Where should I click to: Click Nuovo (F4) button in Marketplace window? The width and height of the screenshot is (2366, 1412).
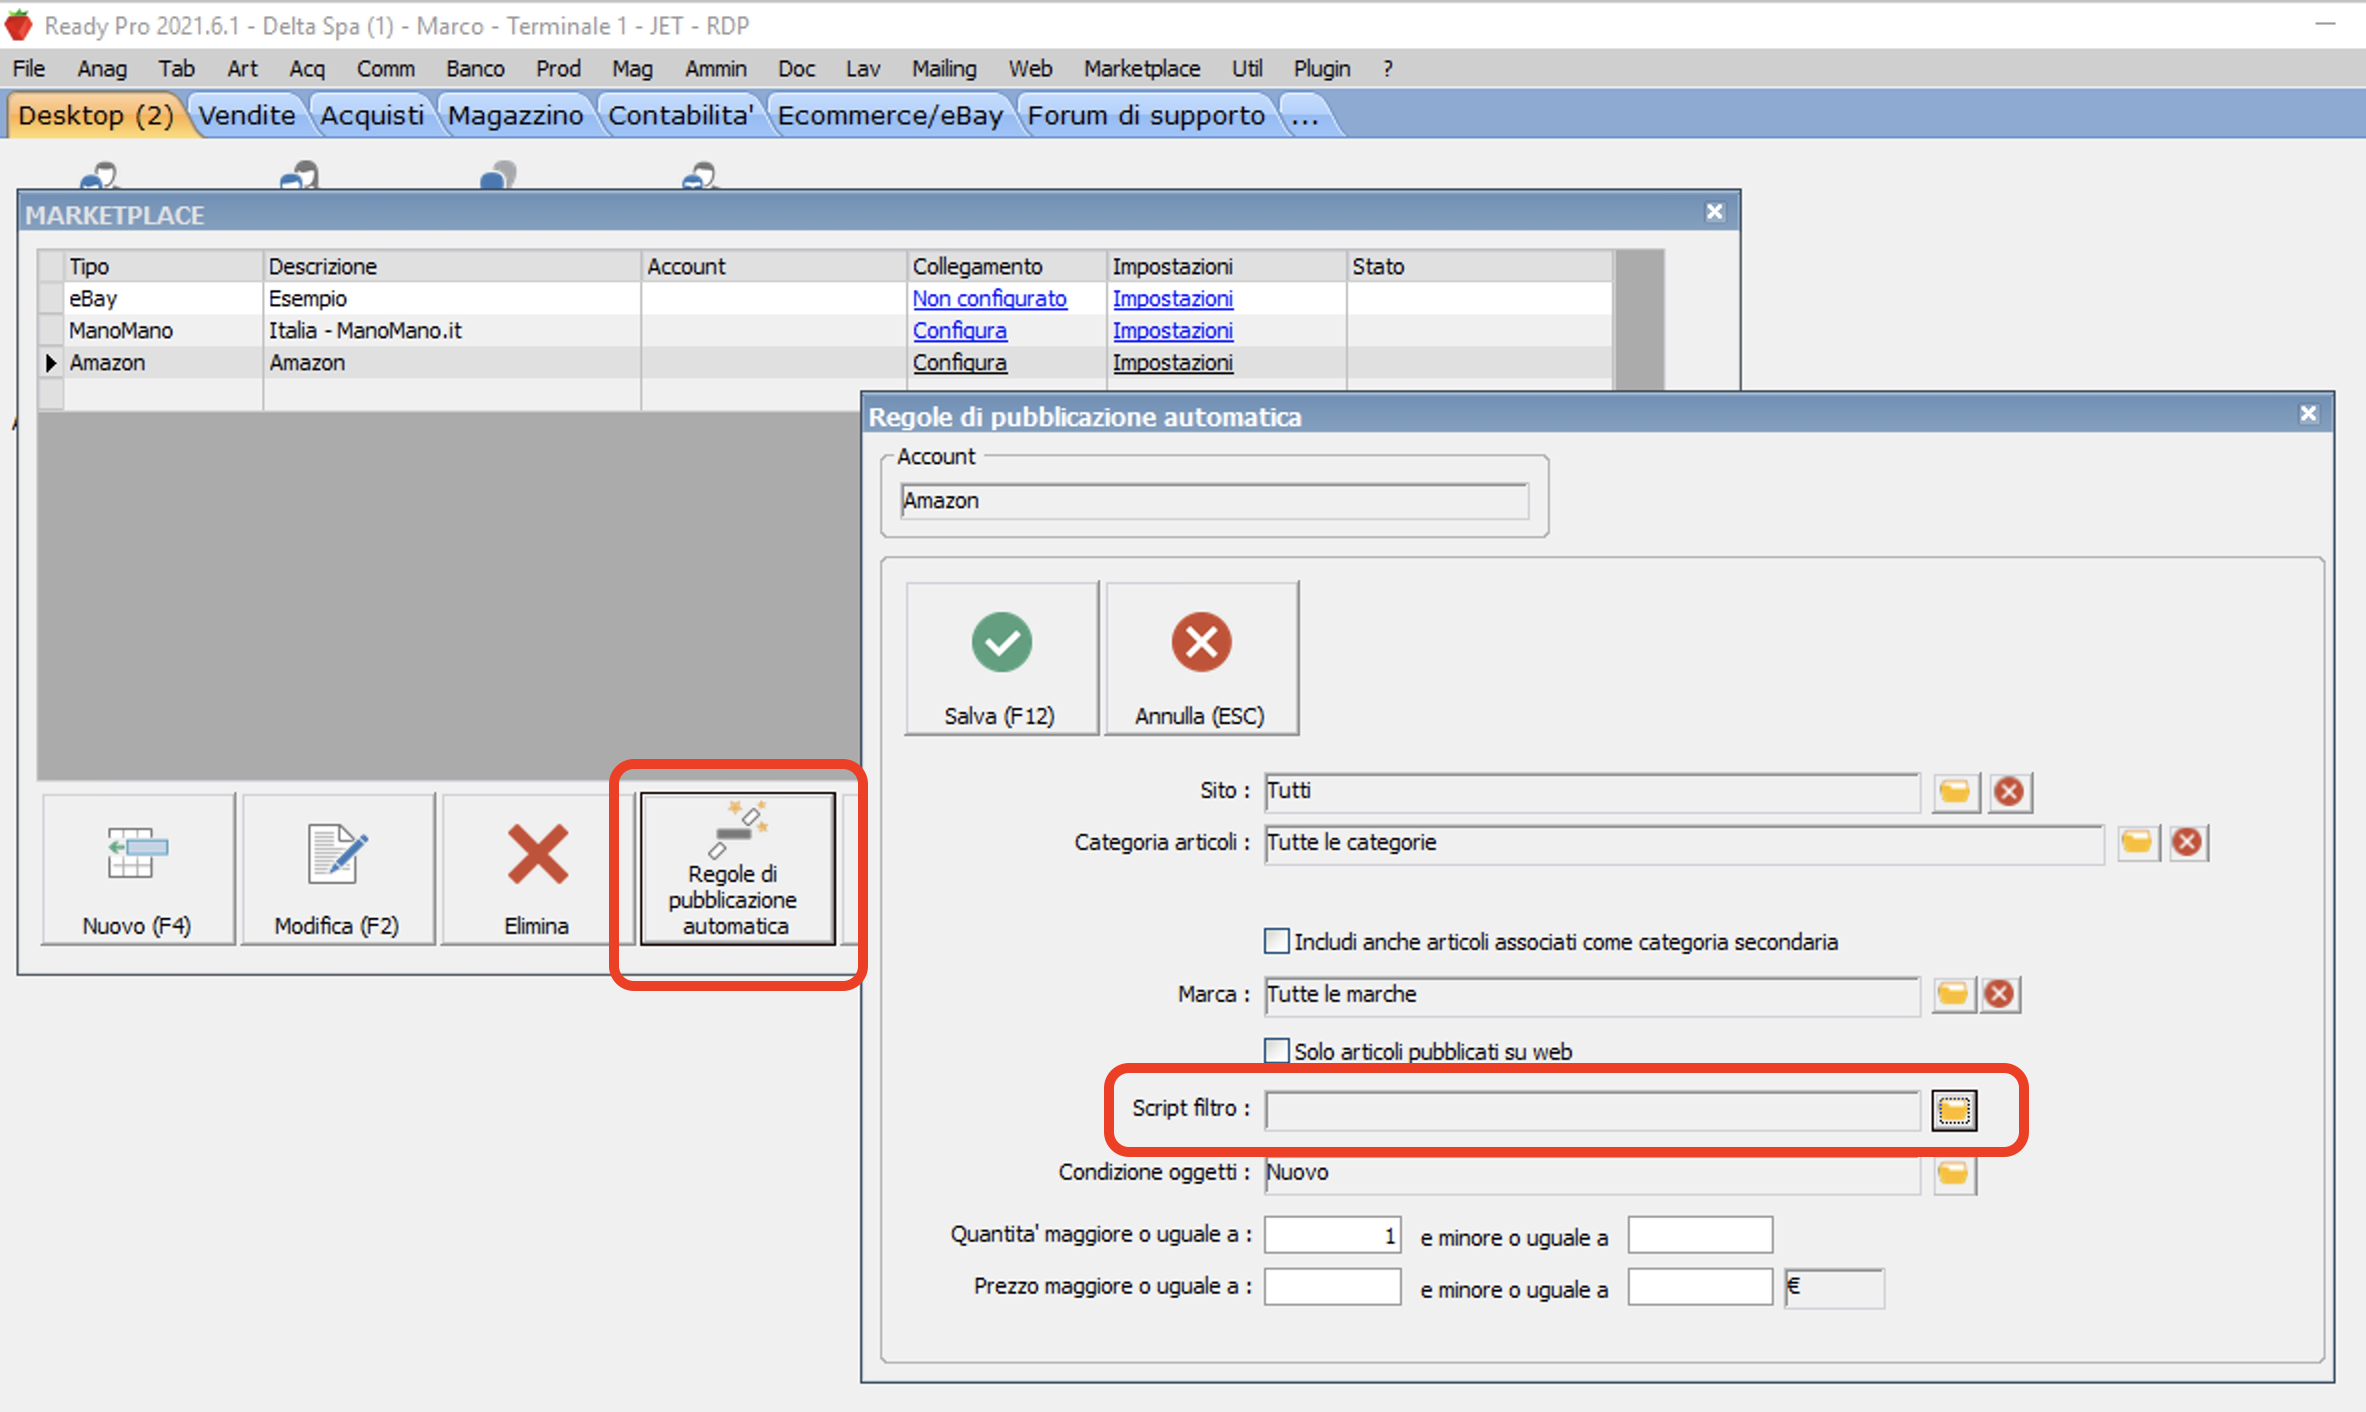coord(137,869)
